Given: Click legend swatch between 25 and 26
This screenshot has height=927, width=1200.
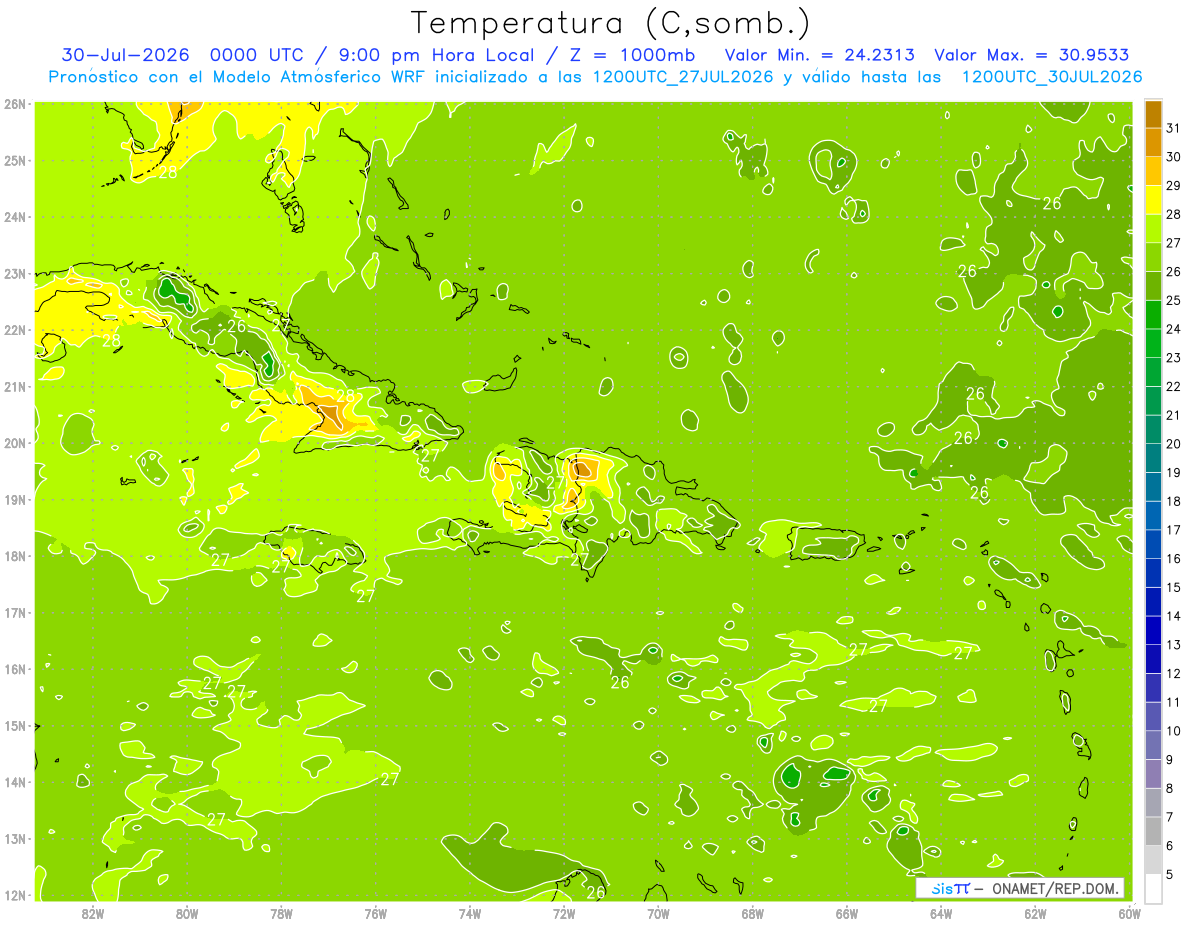Looking at the screenshot, I should pos(1153,286).
